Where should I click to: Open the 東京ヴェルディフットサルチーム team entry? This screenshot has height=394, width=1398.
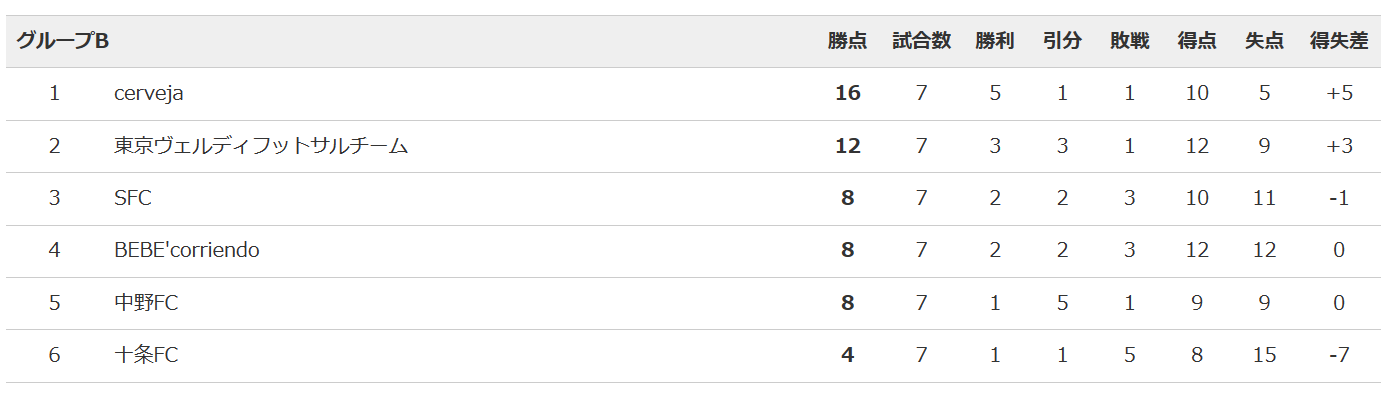[x=261, y=146]
